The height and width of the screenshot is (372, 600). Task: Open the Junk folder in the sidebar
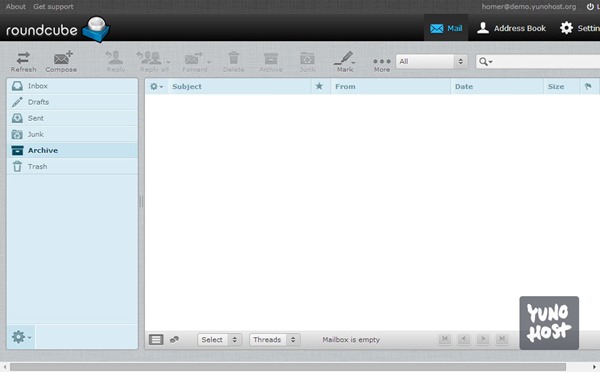pyautogui.click(x=72, y=134)
